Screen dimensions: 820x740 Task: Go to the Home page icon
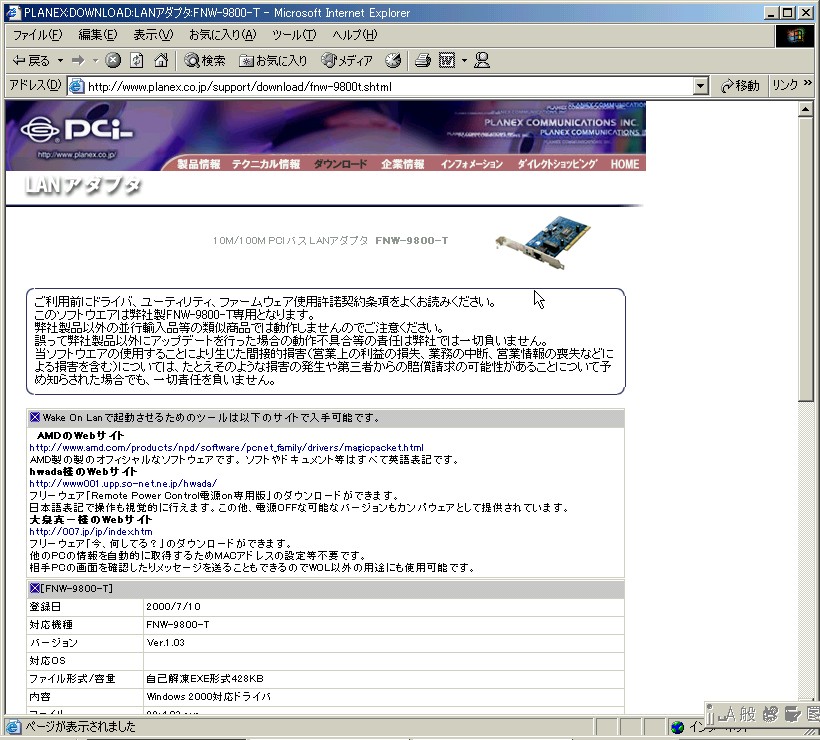[161, 61]
